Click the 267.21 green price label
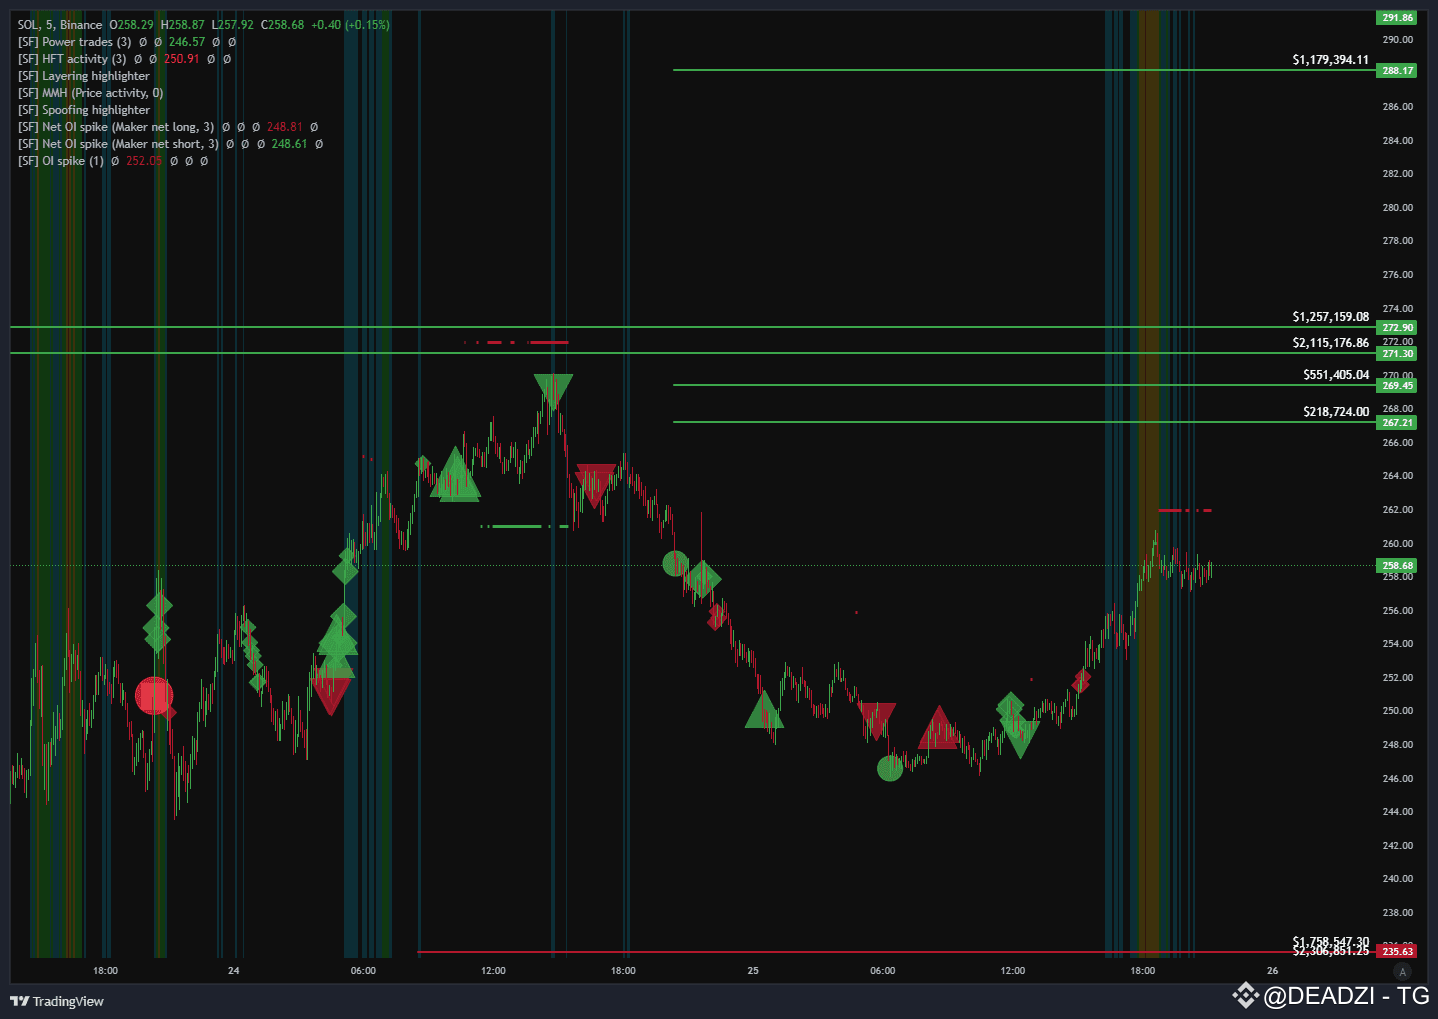Image resolution: width=1438 pixels, height=1019 pixels. point(1397,422)
